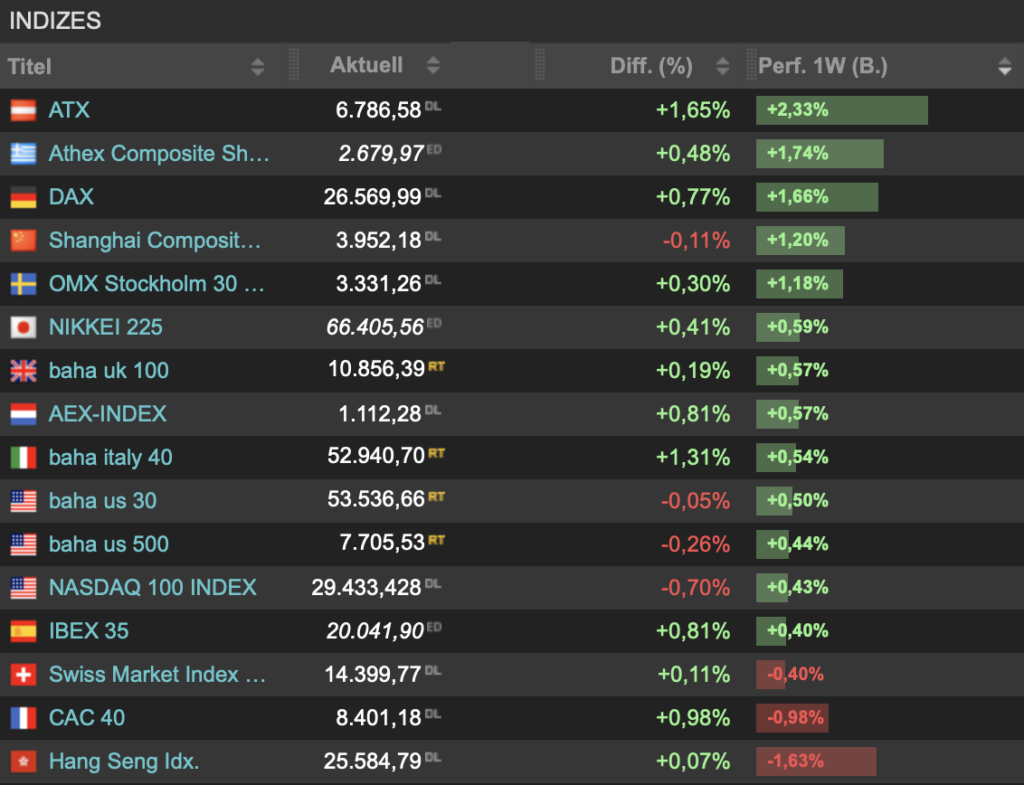Click the Austria flag icon beside ATX
1024x785 pixels.
(24, 110)
